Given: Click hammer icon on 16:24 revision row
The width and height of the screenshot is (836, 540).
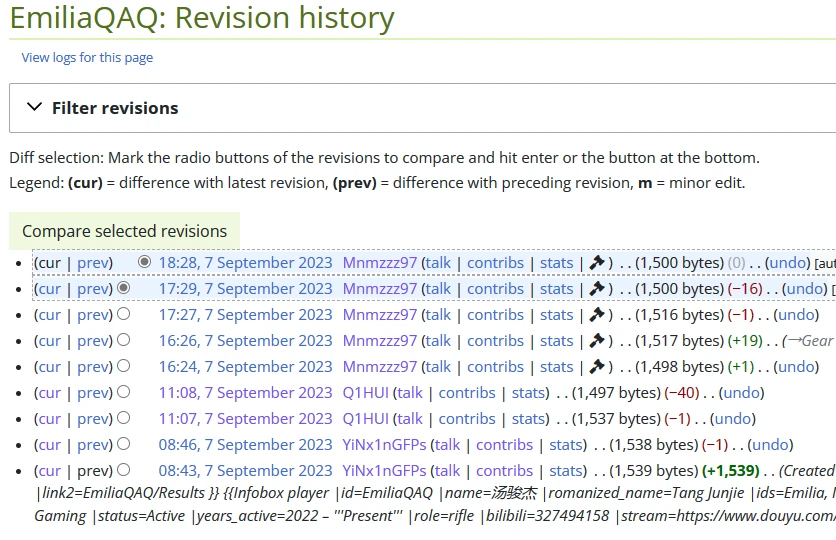Looking at the screenshot, I should point(597,367).
